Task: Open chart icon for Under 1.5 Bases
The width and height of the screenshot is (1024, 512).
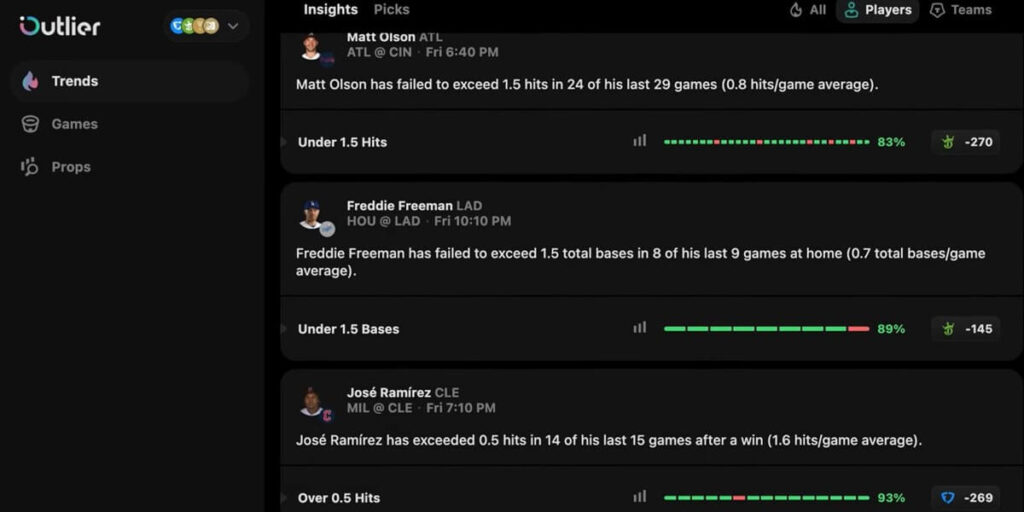Action: tap(640, 328)
